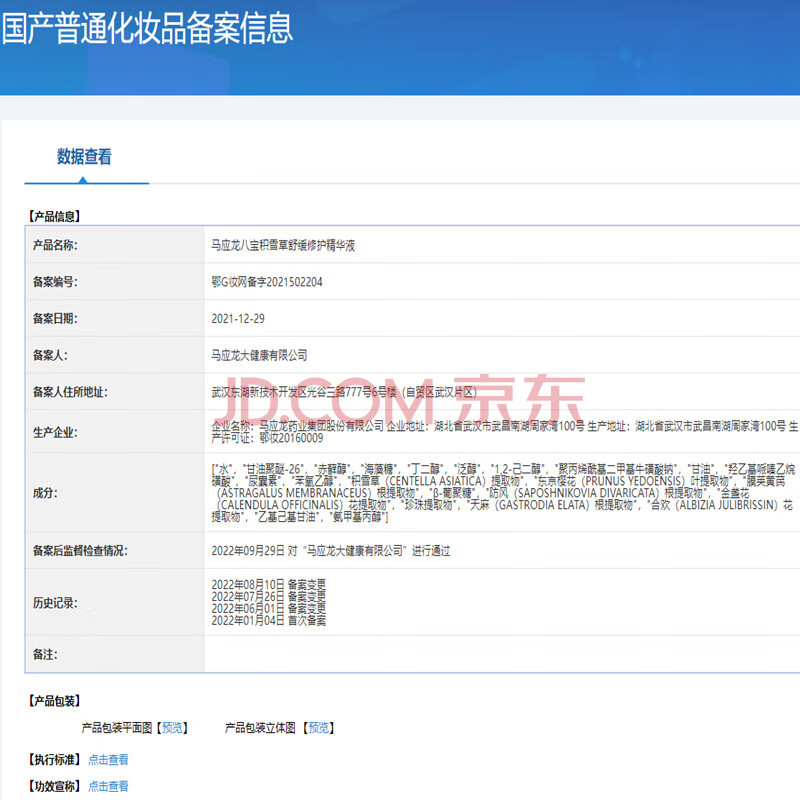Screen dimensions: 800x800
Task: Click the empty 备注 value cell
Action: (x=500, y=654)
